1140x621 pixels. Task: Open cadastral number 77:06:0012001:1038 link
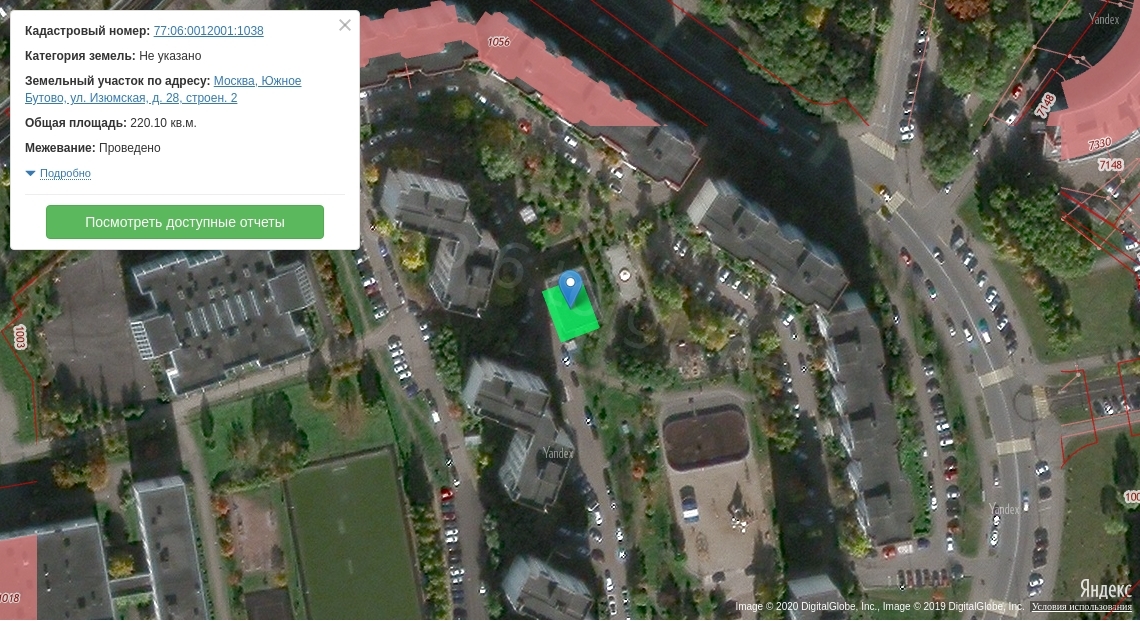[x=208, y=31]
